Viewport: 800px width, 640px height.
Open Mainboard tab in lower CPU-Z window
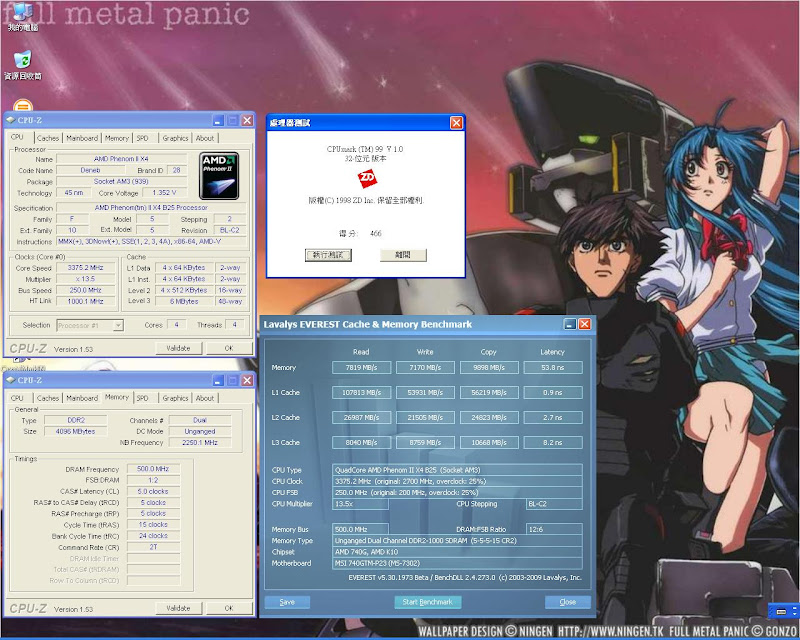[82, 398]
